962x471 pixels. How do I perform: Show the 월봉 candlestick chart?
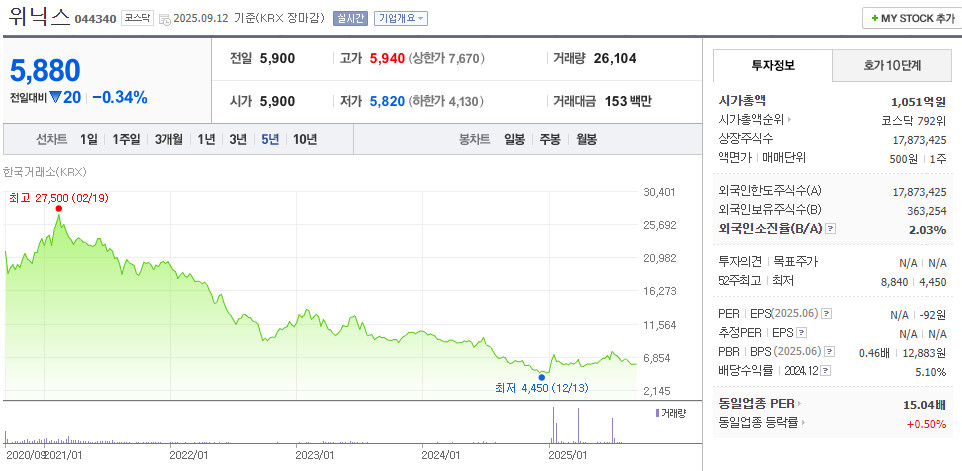(586, 139)
